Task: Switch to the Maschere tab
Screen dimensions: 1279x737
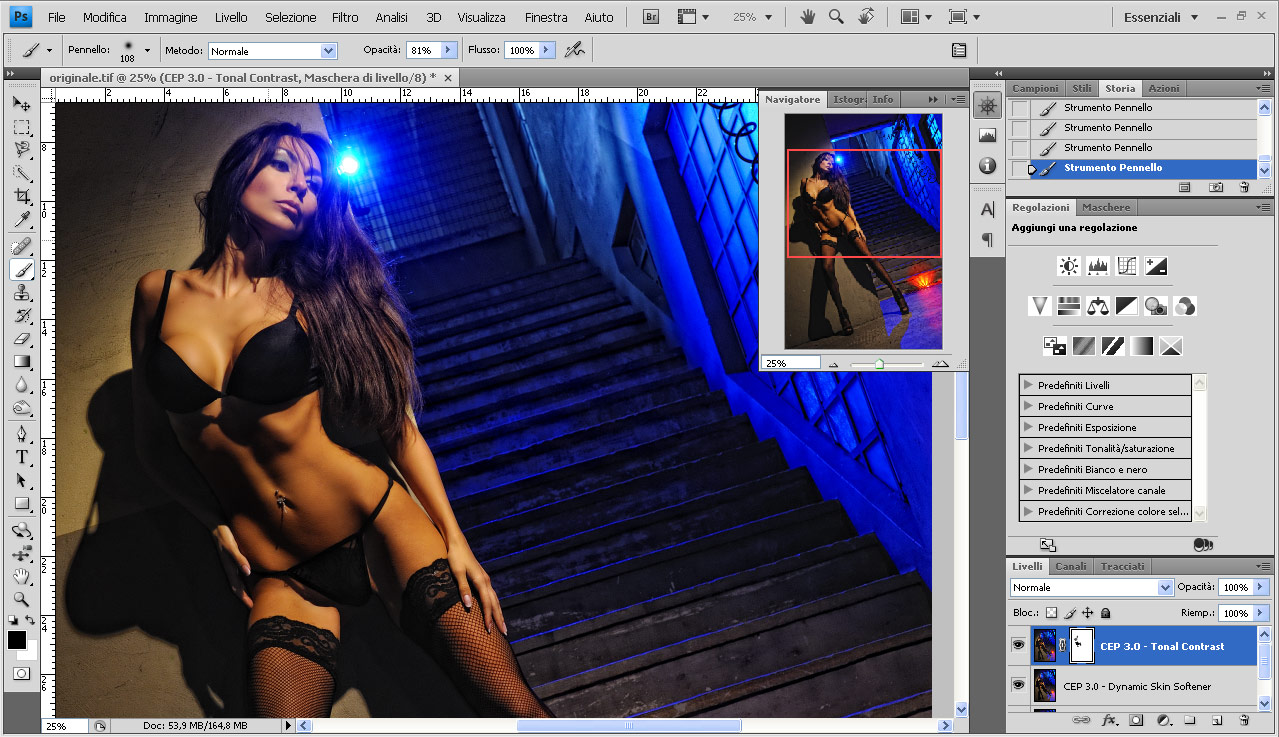Action: (1106, 207)
